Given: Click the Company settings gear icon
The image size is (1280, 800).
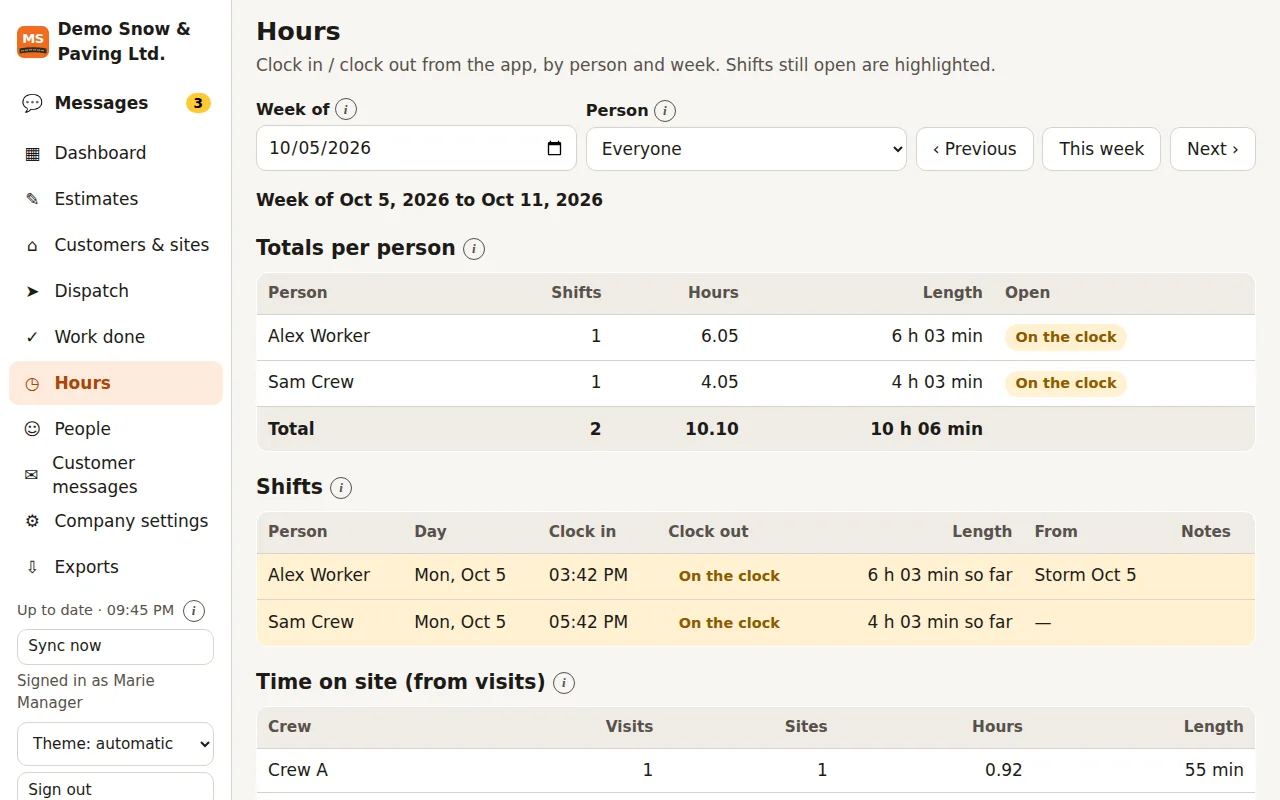Looking at the screenshot, I should coord(32,521).
